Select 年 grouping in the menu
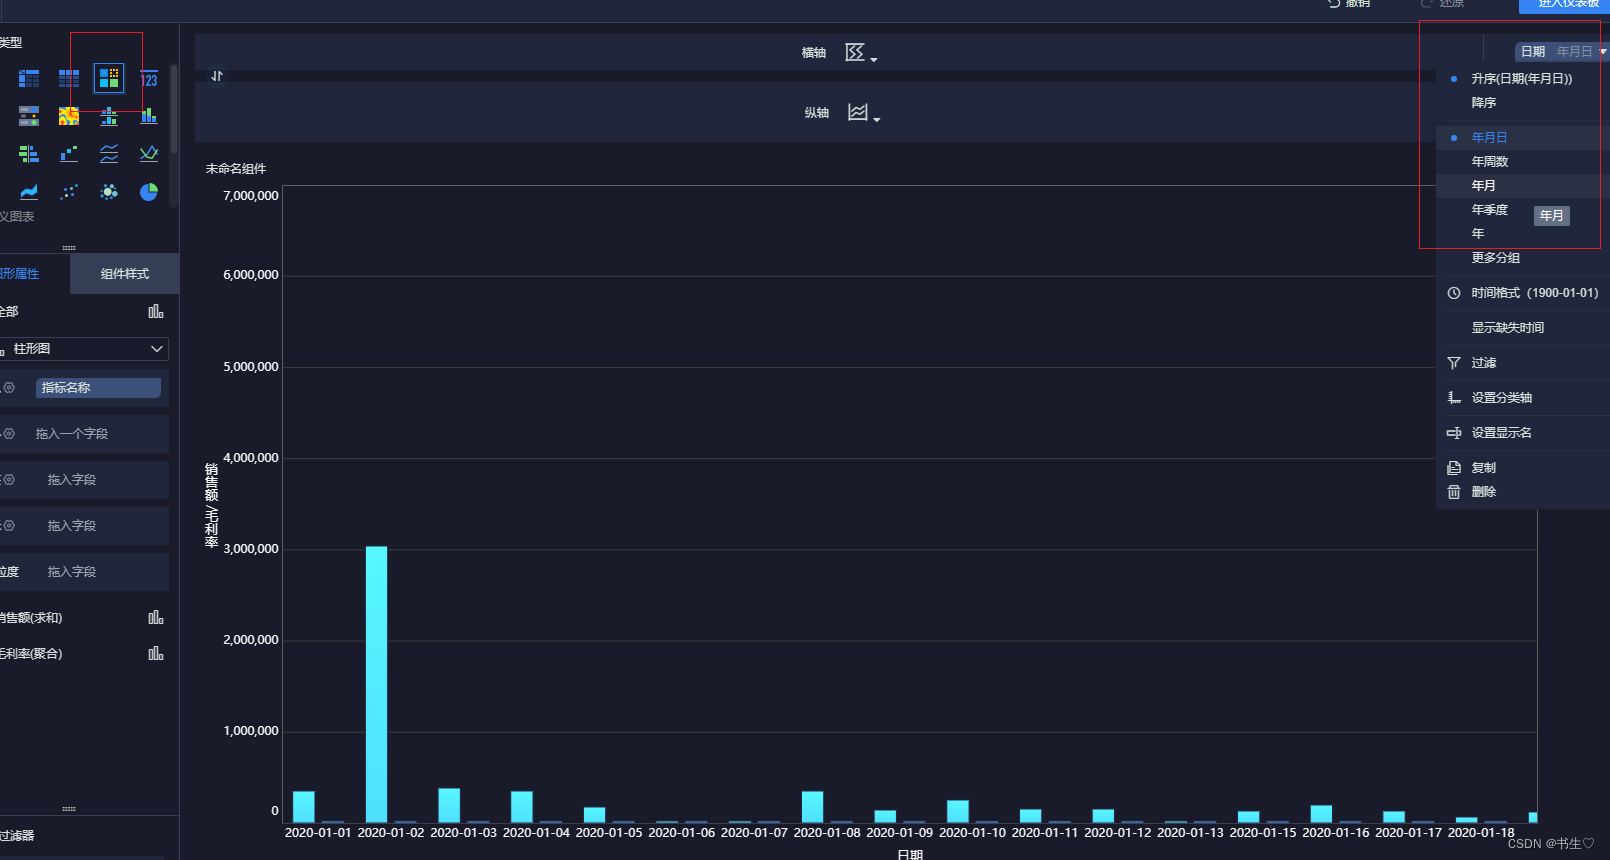This screenshot has height=860, width=1610. (x=1477, y=234)
